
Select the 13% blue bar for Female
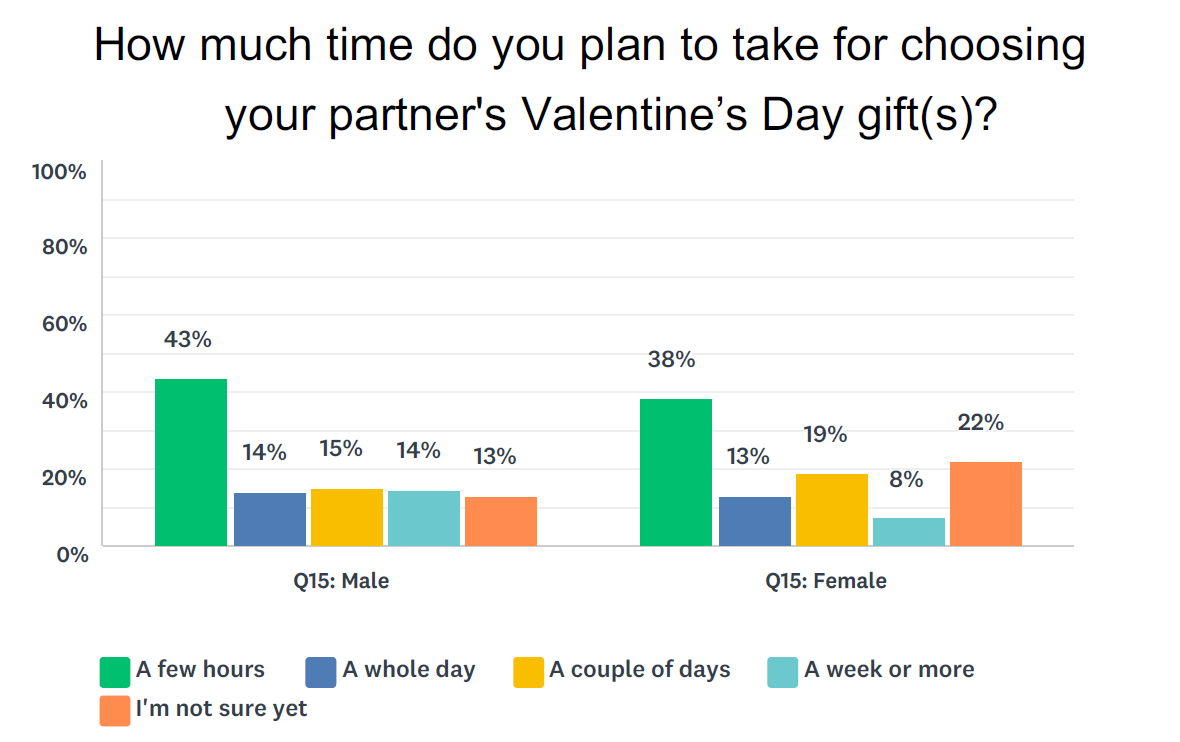point(755,522)
